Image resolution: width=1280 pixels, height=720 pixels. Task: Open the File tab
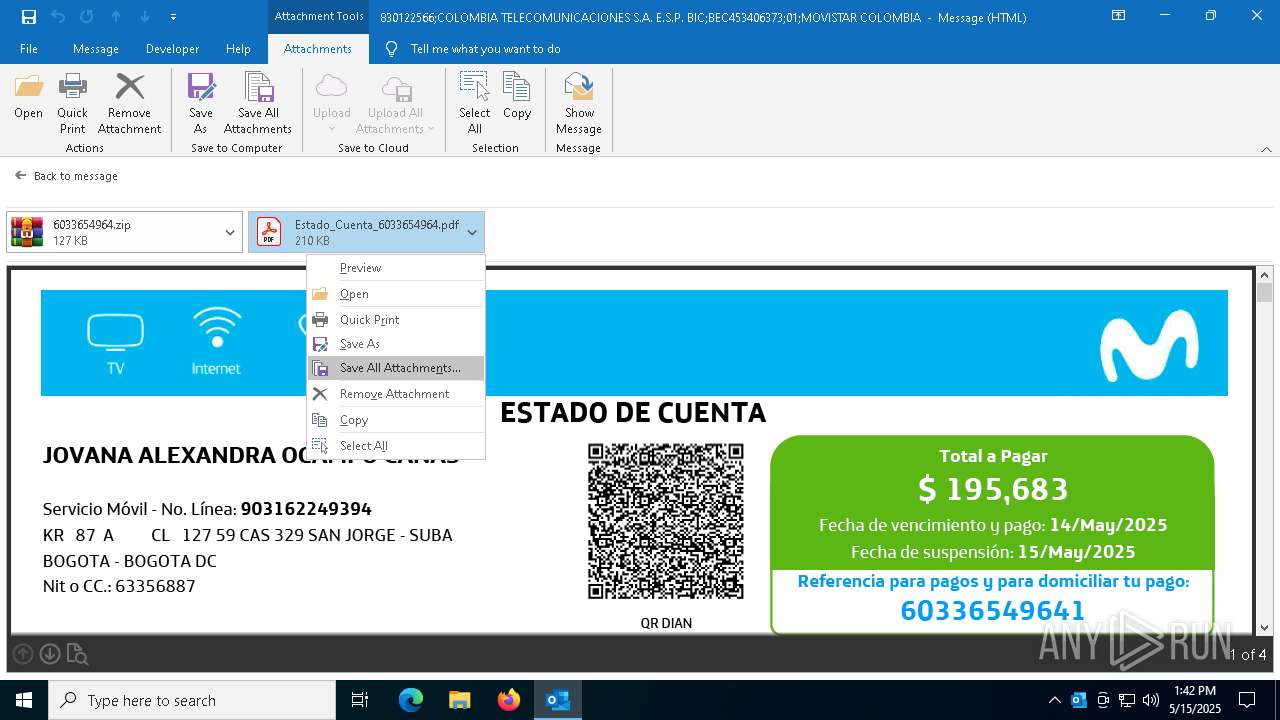coord(29,49)
